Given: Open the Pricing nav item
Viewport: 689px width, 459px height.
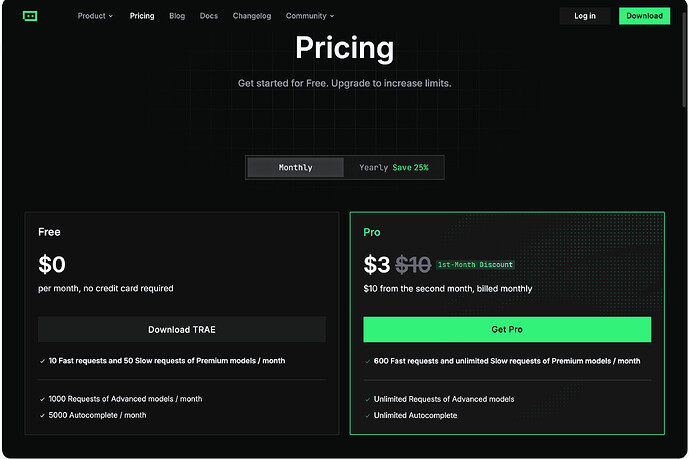Looking at the screenshot, I should [x=142, y=16].
